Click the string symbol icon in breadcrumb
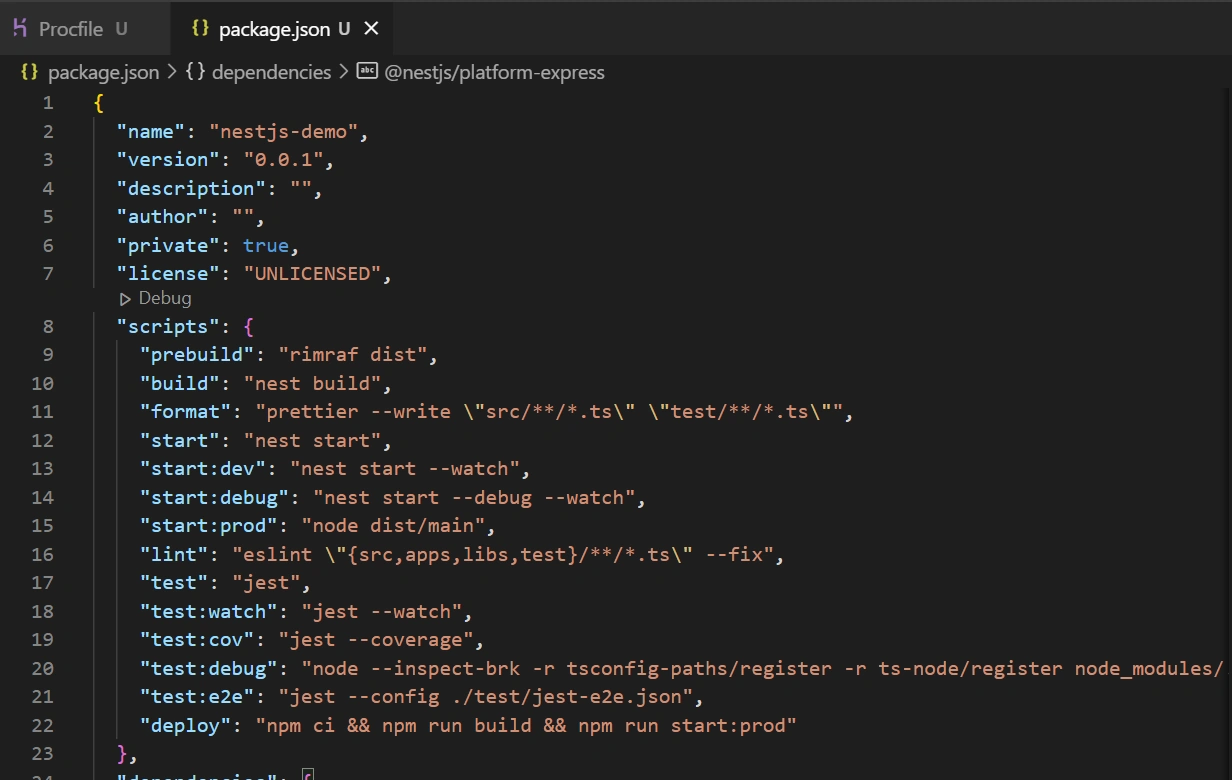The image size is (1232, 780). [x=367, y=71]
